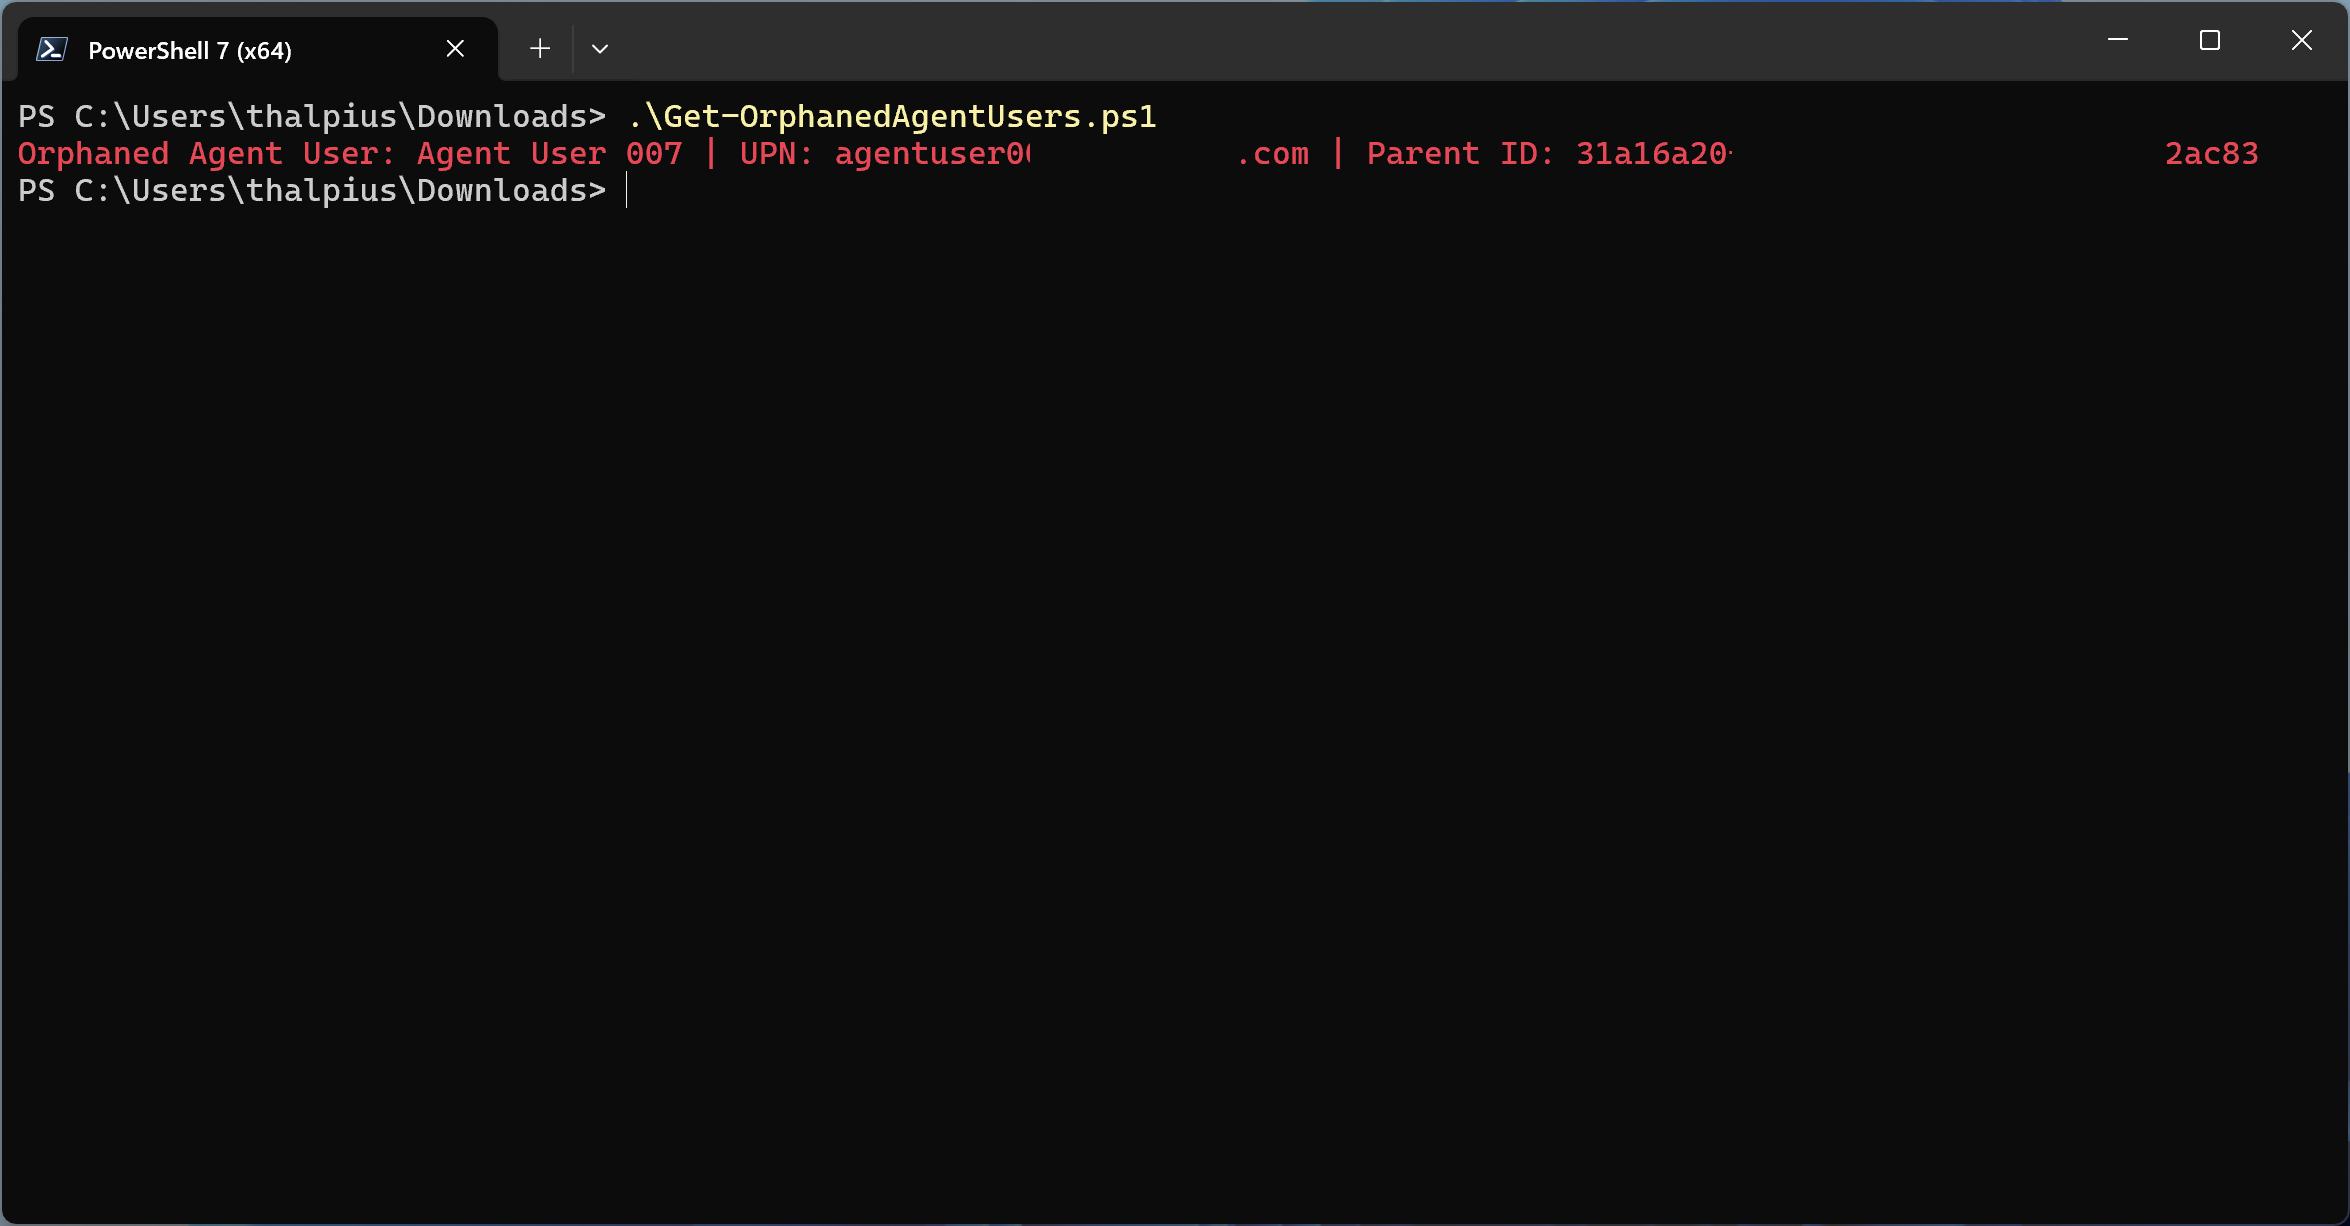2350x1226 pixels.
Task: Close the PowerShell 7 (x64) tab
Action: coord(455,48)
